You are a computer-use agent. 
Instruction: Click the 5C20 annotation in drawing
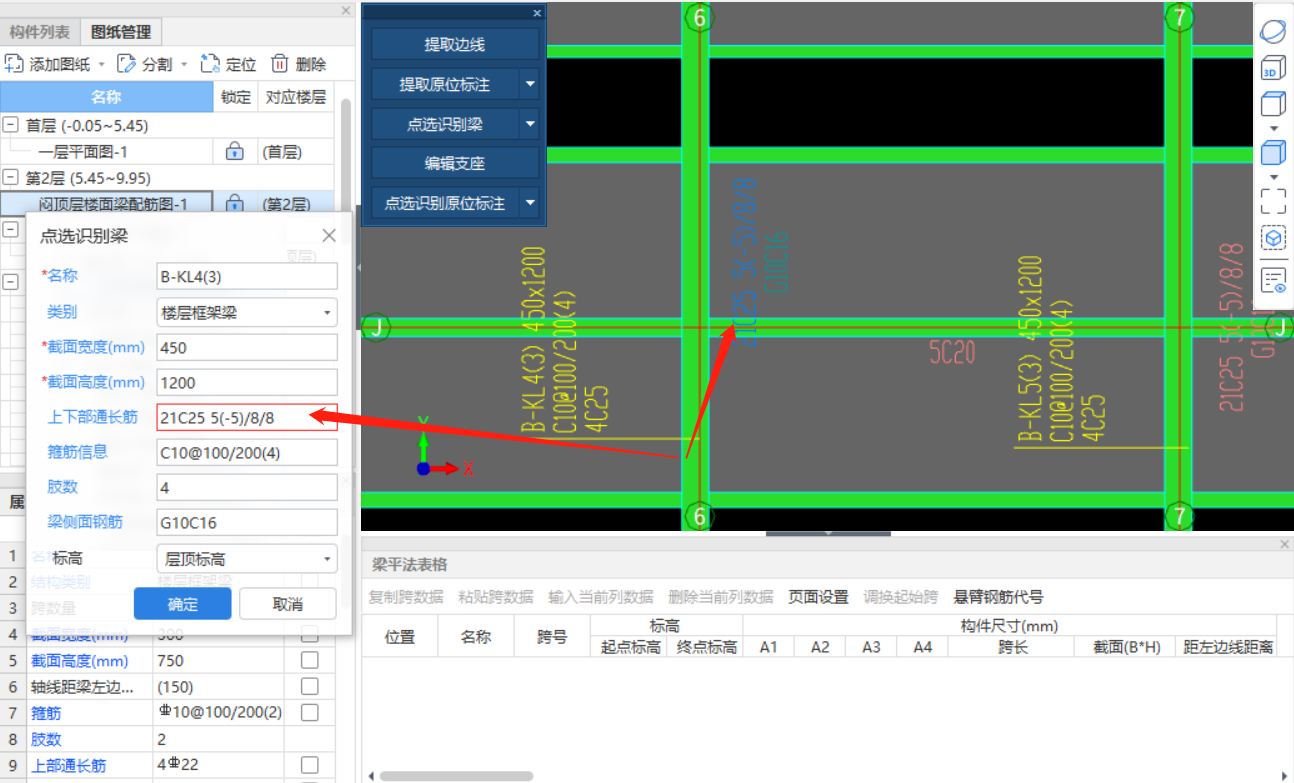click(x=951, y=353)
